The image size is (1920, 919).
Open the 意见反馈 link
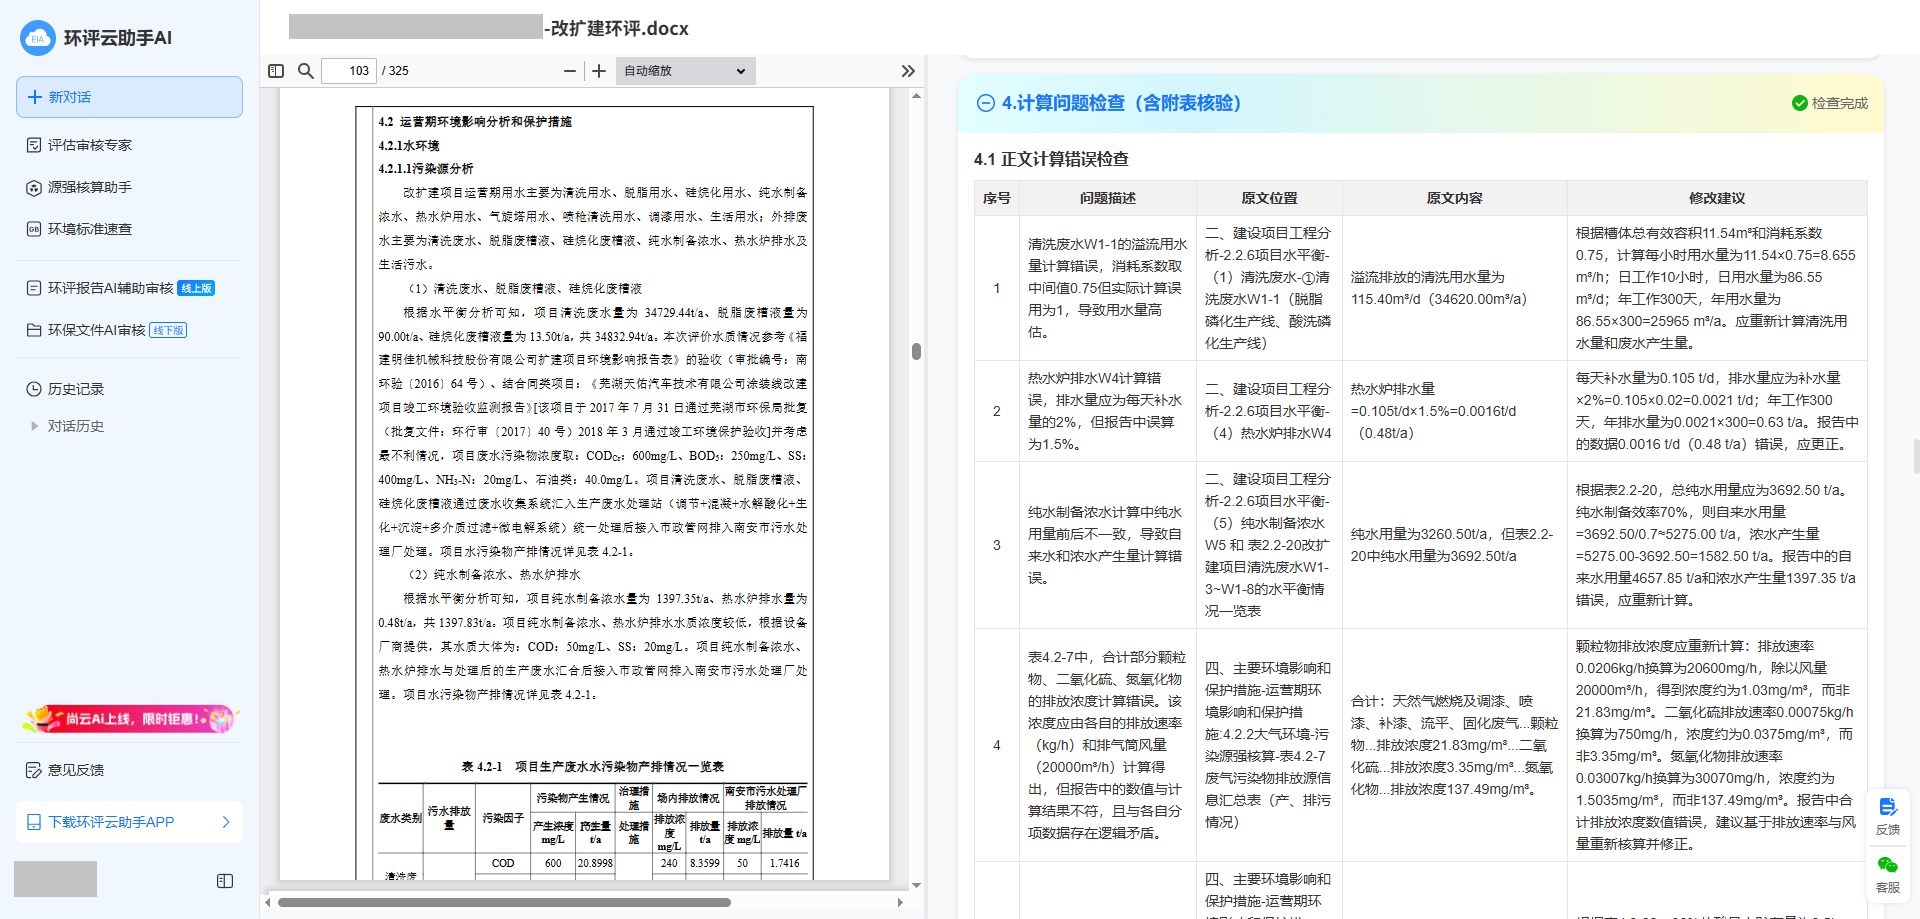[x=76, y=770]
